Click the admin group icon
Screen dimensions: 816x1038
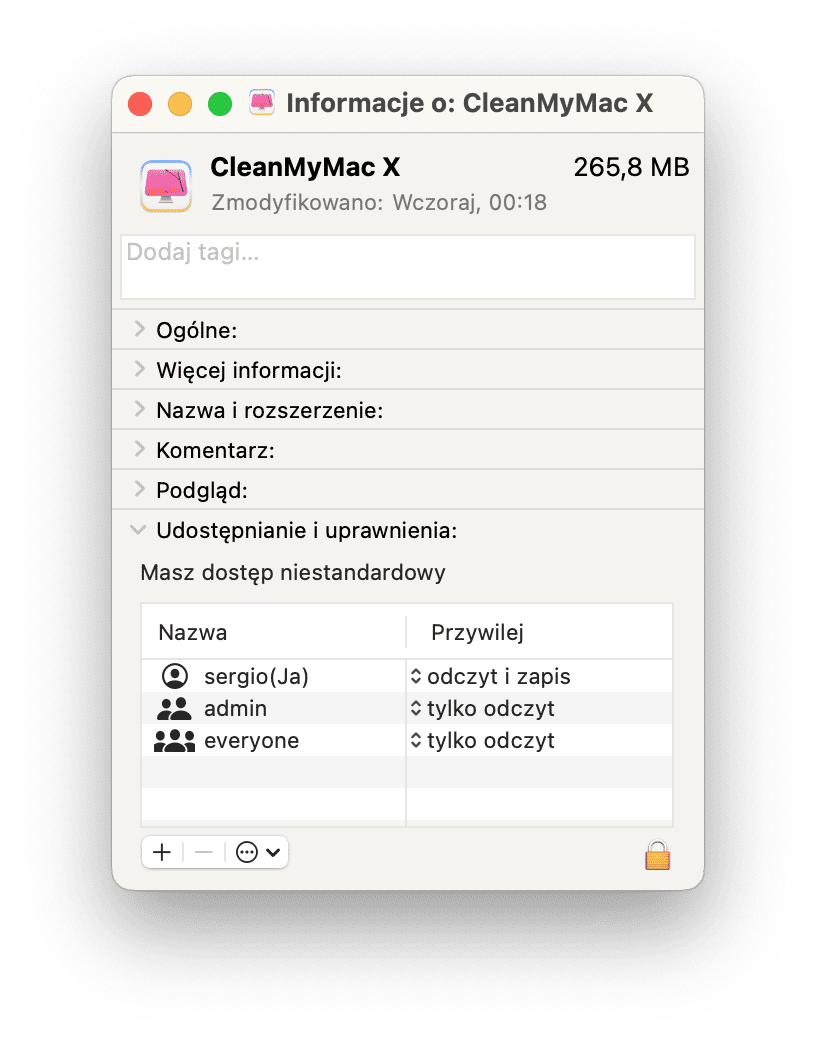tap(174, 708)
